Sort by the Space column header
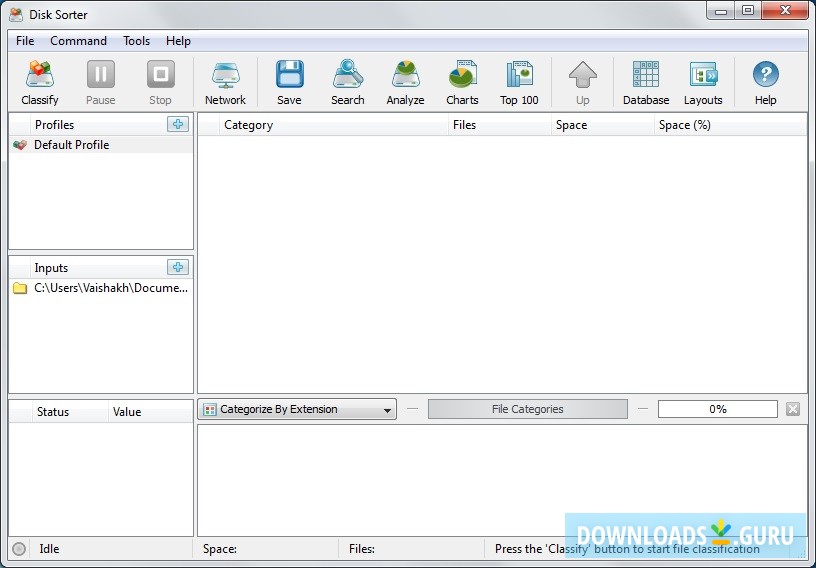The height and width of the screenshot is (568, 816). coord(603,125)
